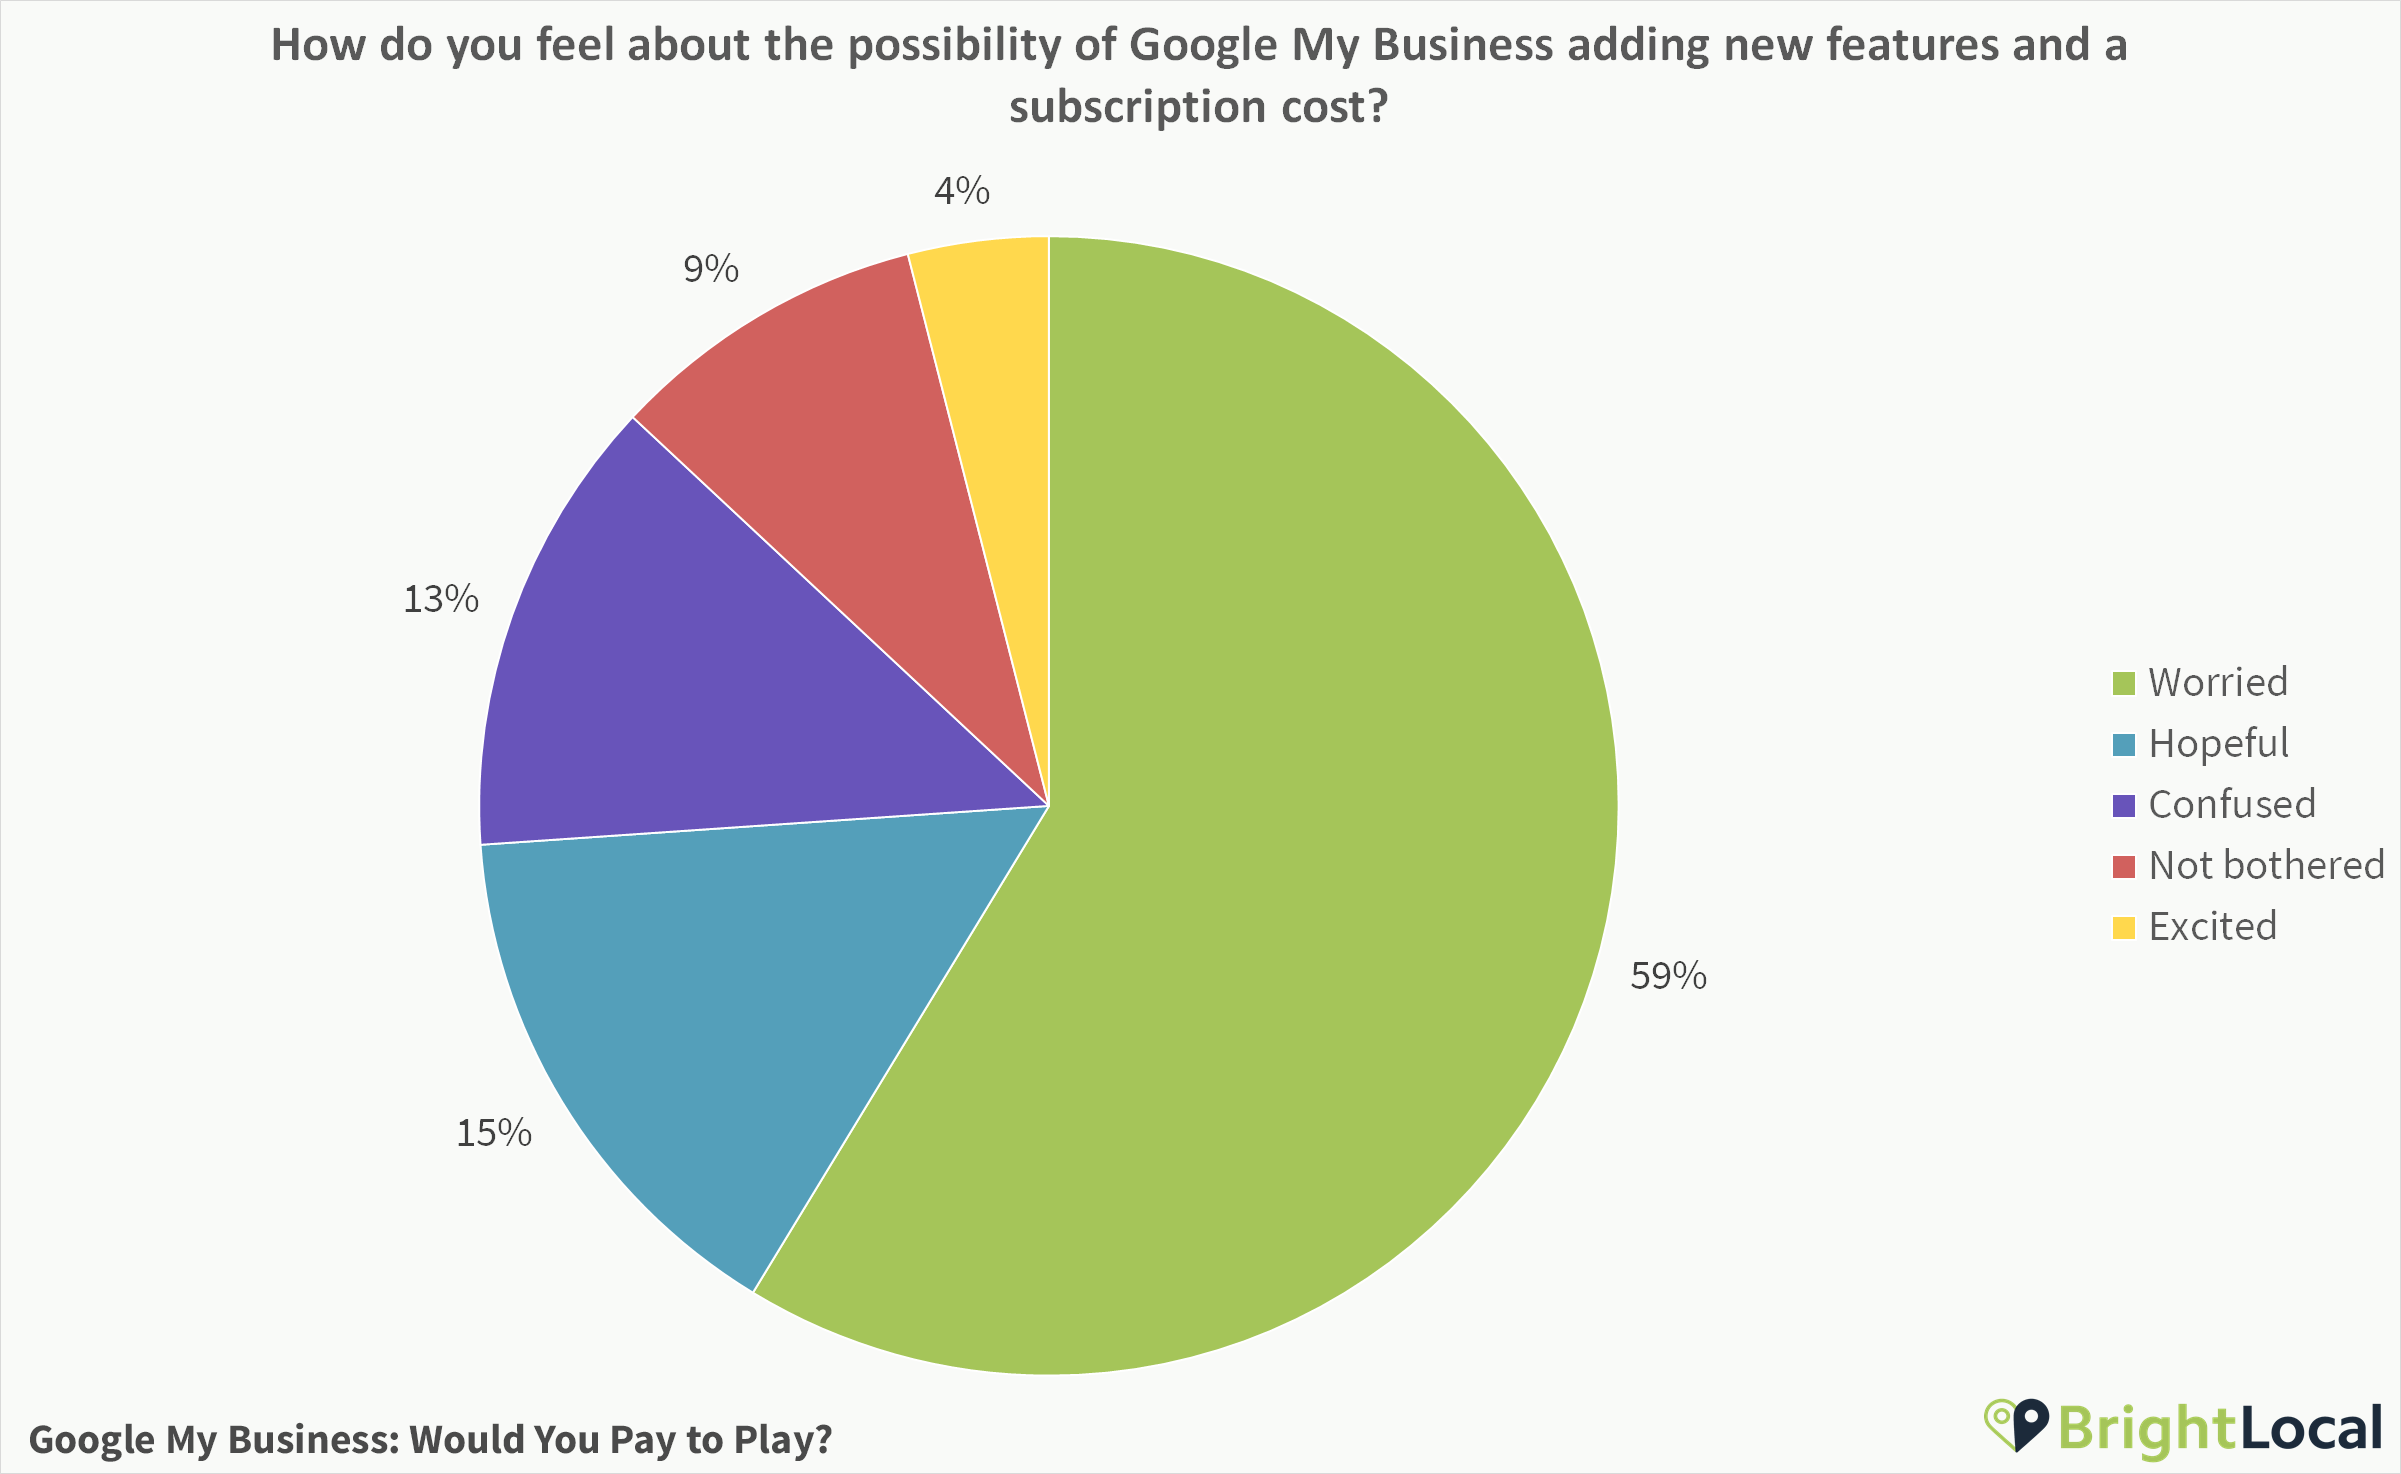Select the green Worried pie slice
Viewport: 2401px width, 1474px height.
[1300, 850]
